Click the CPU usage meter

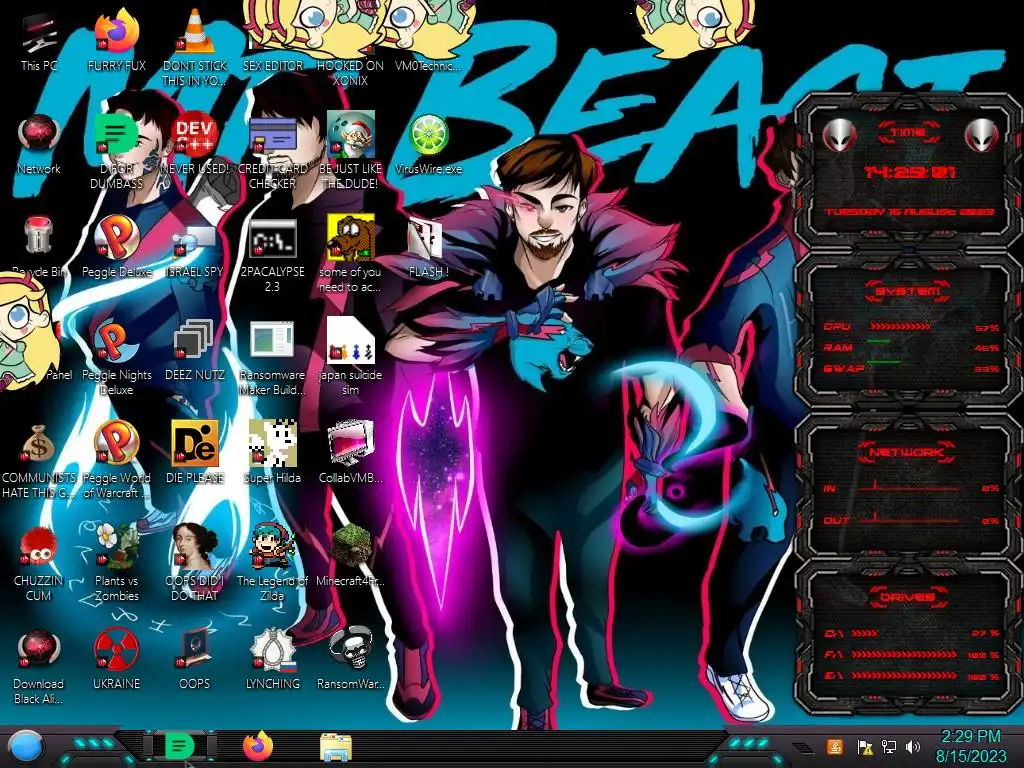pos(900,326)
